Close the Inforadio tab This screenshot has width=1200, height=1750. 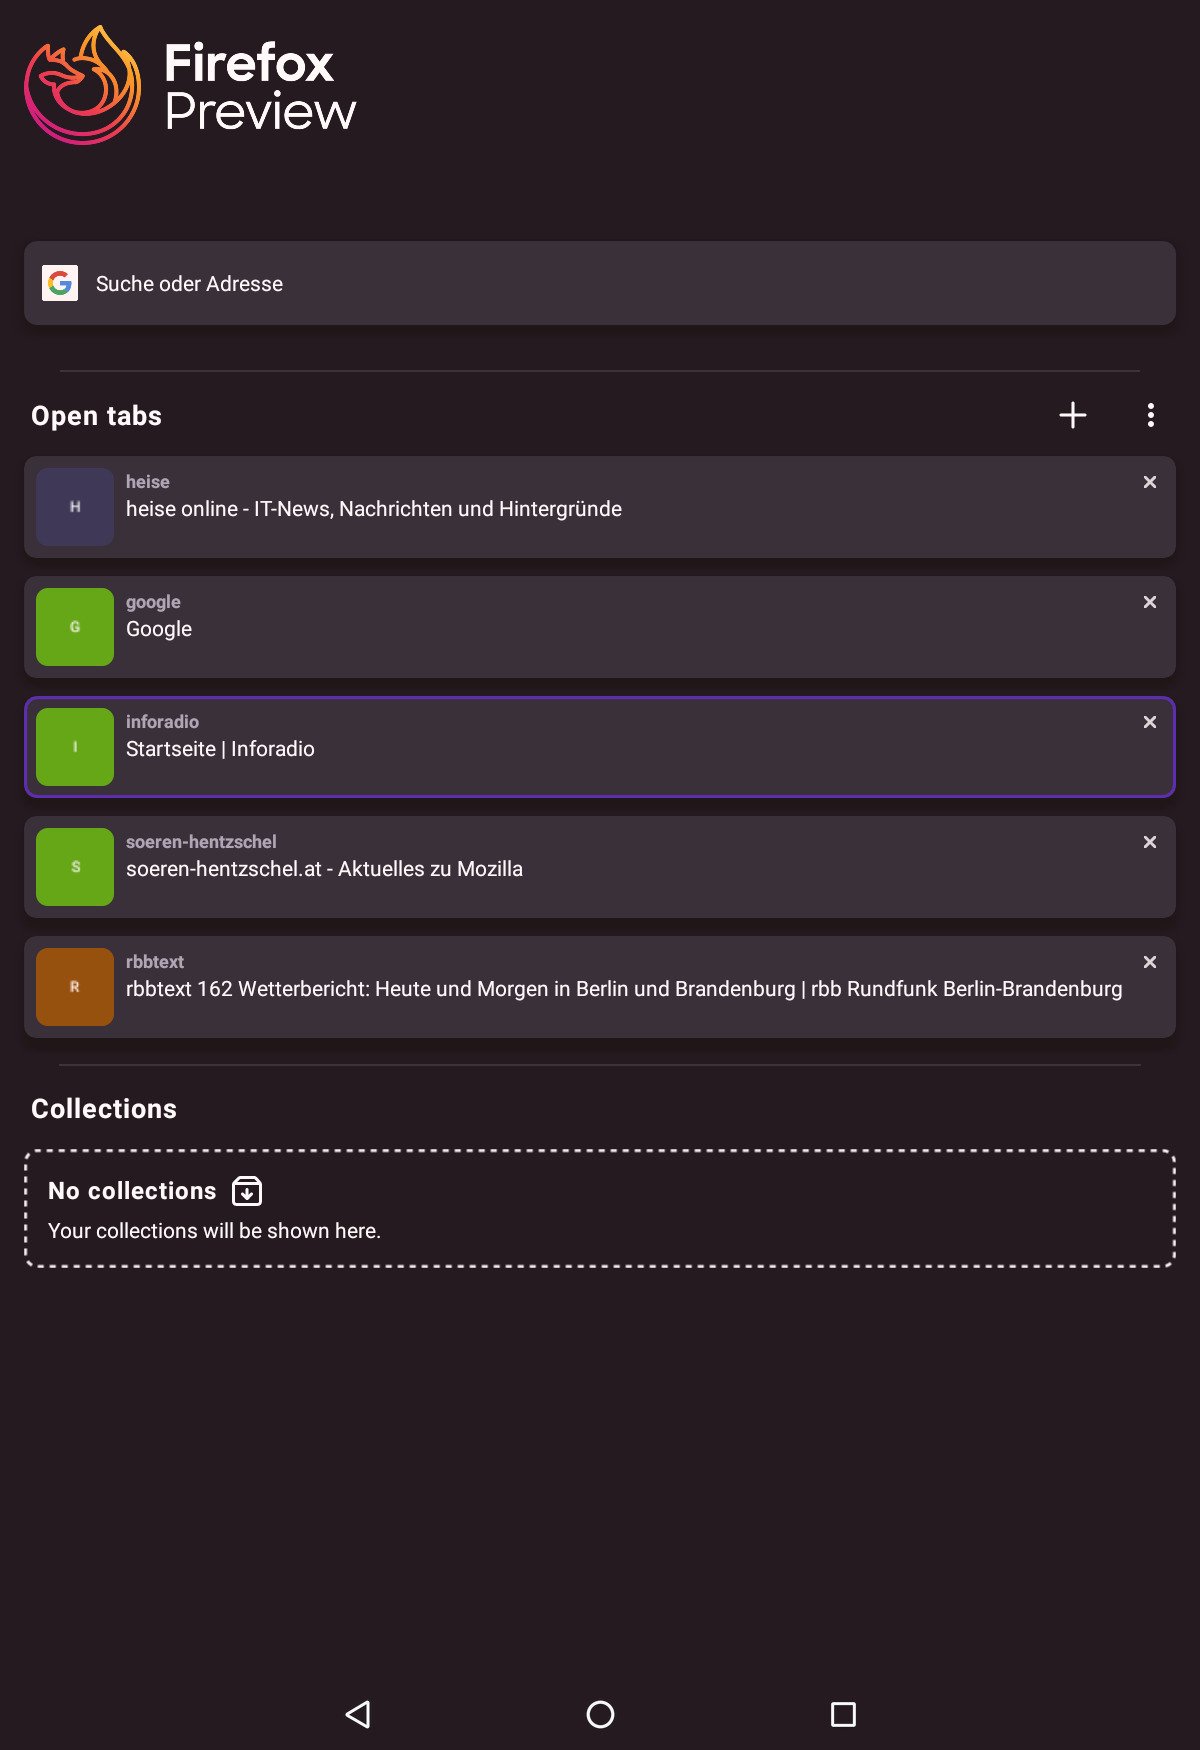click(1150, 722)
